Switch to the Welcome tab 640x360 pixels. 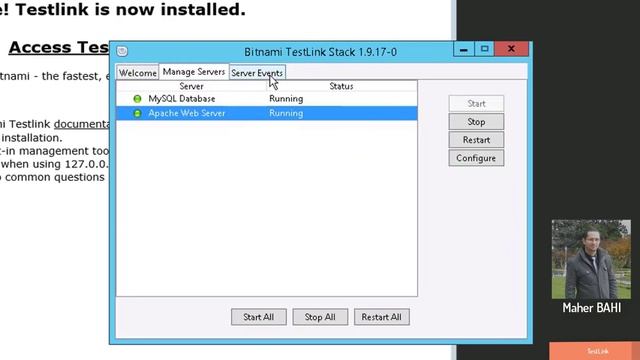pos(138,73)
